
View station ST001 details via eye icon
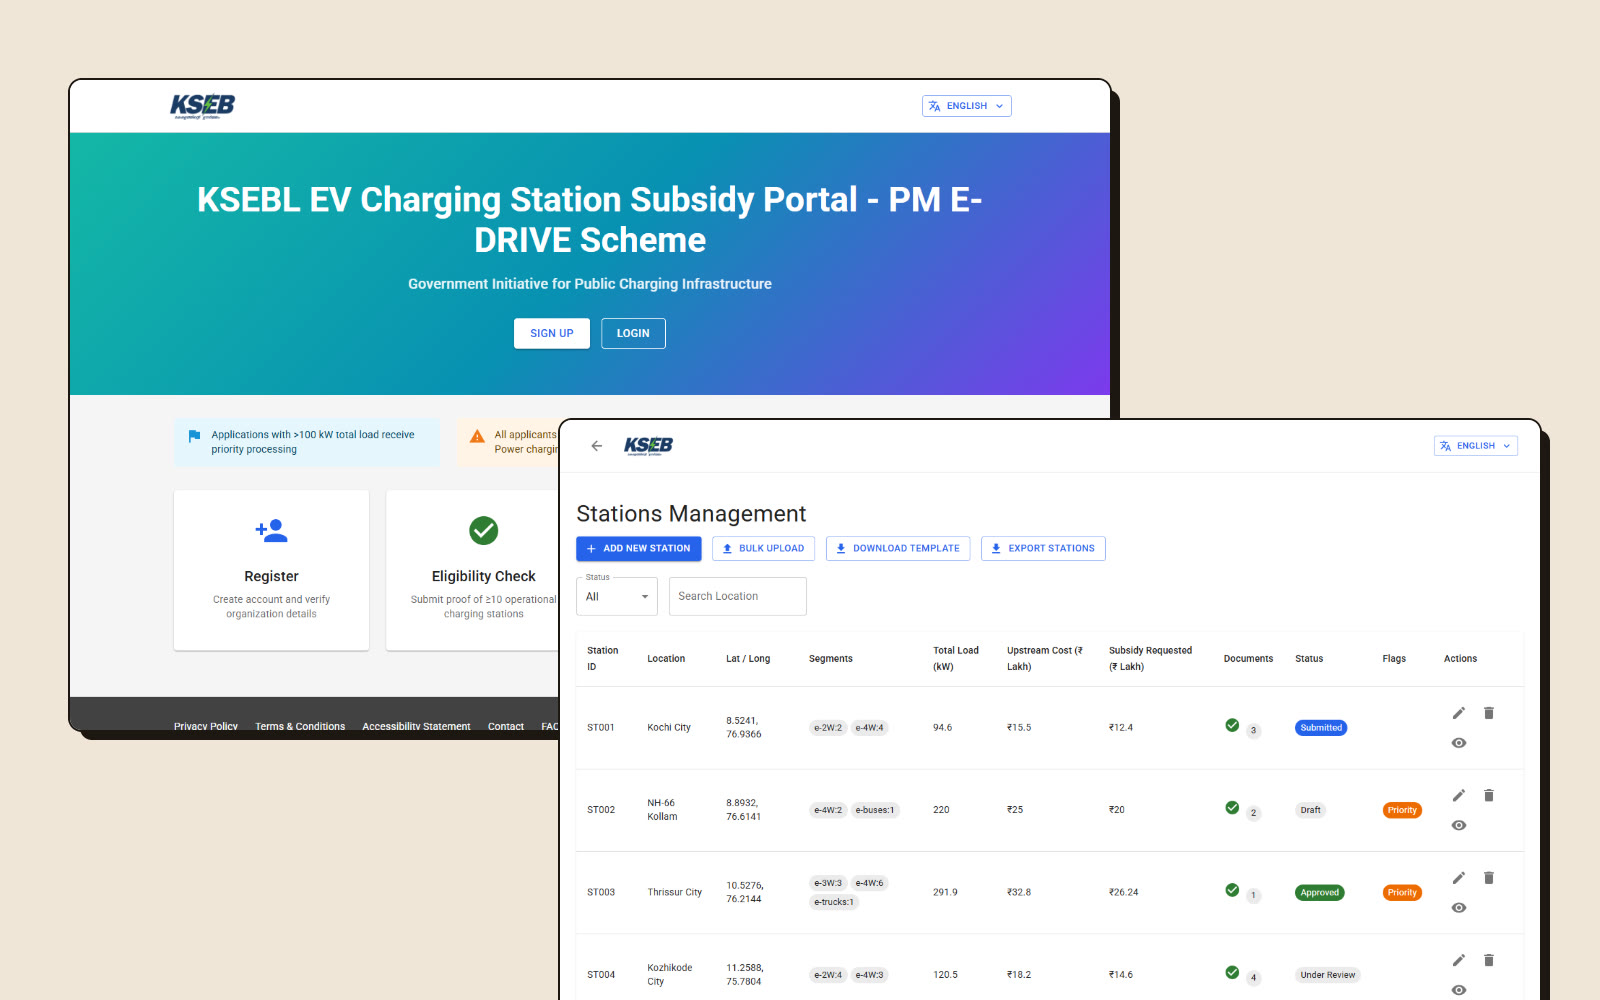pyautogui.click(x=1459, y=743)
